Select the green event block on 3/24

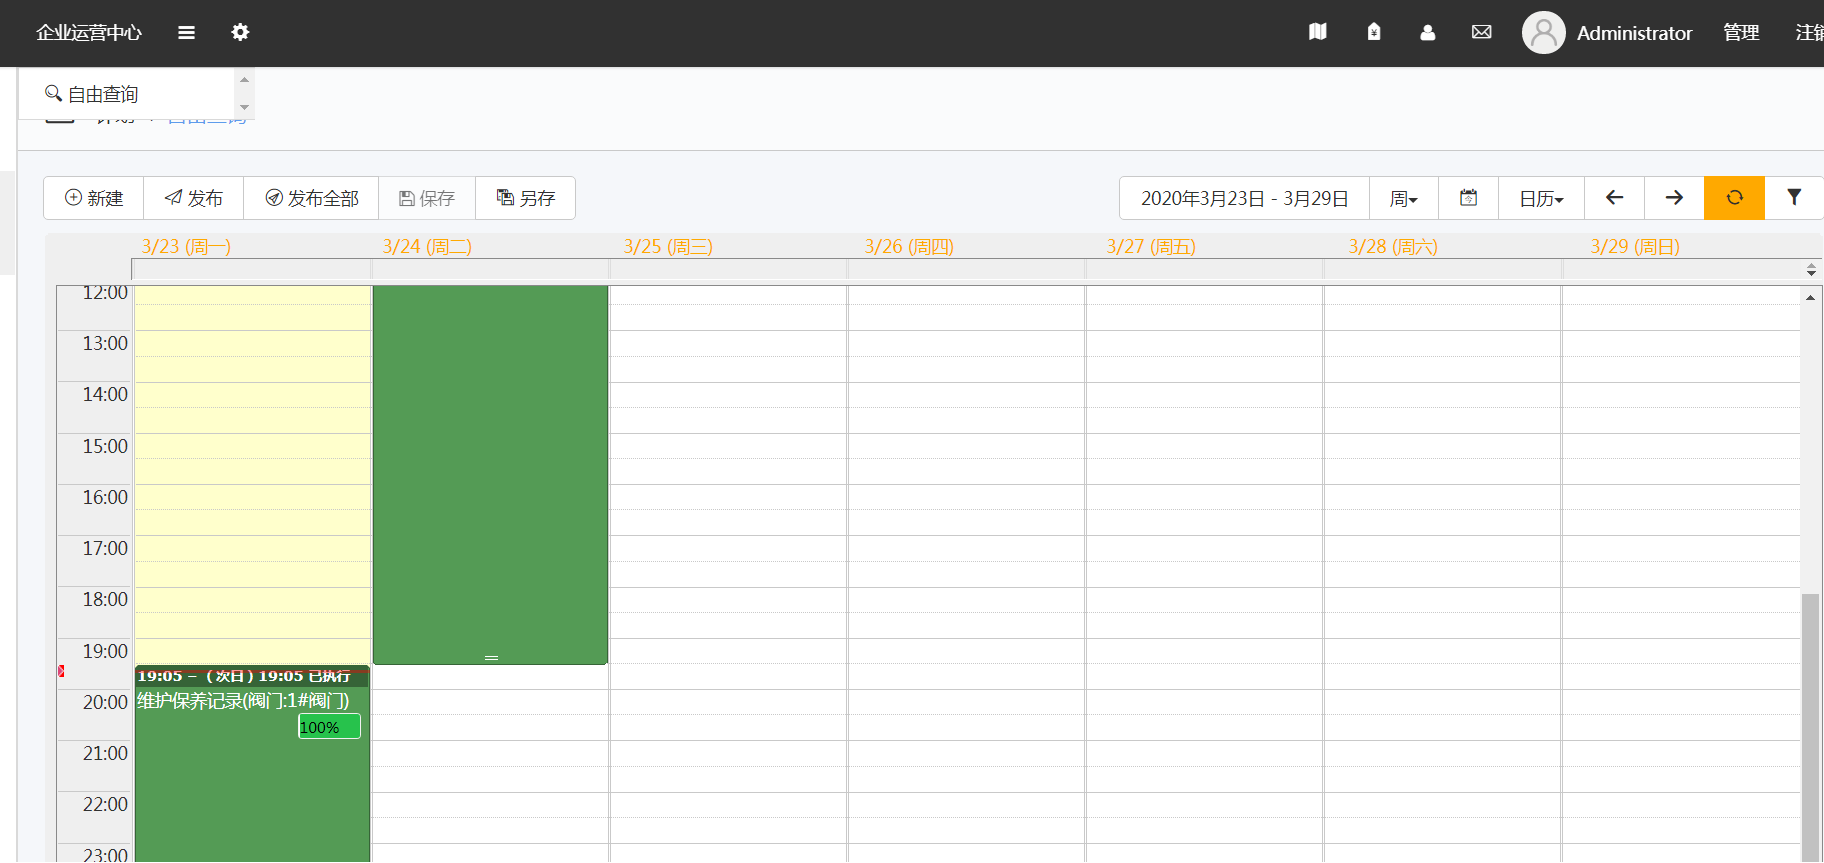(490, 470)
